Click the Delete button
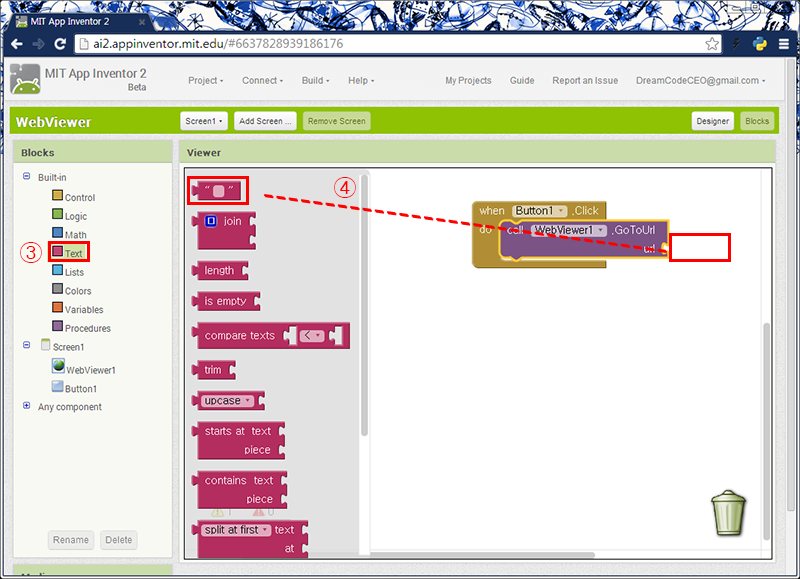The image size is (800, 579). click(x=118, y=540)
